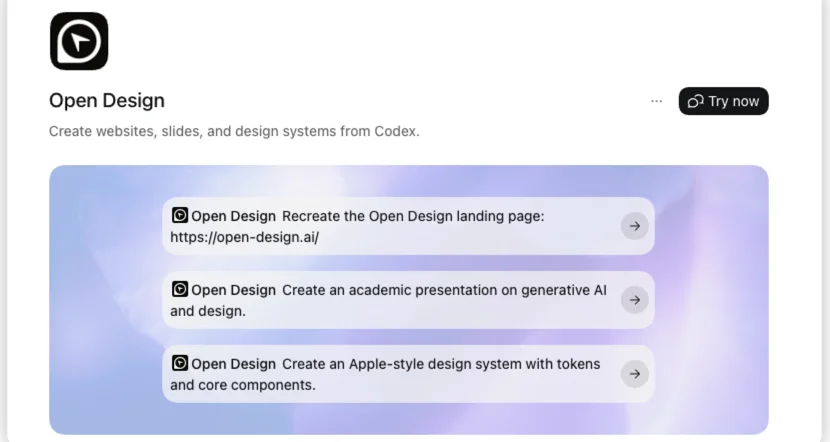
Task: Click arrow for Recreate landing page prompt
Action: pyautogui.click(x=635, y=226)
